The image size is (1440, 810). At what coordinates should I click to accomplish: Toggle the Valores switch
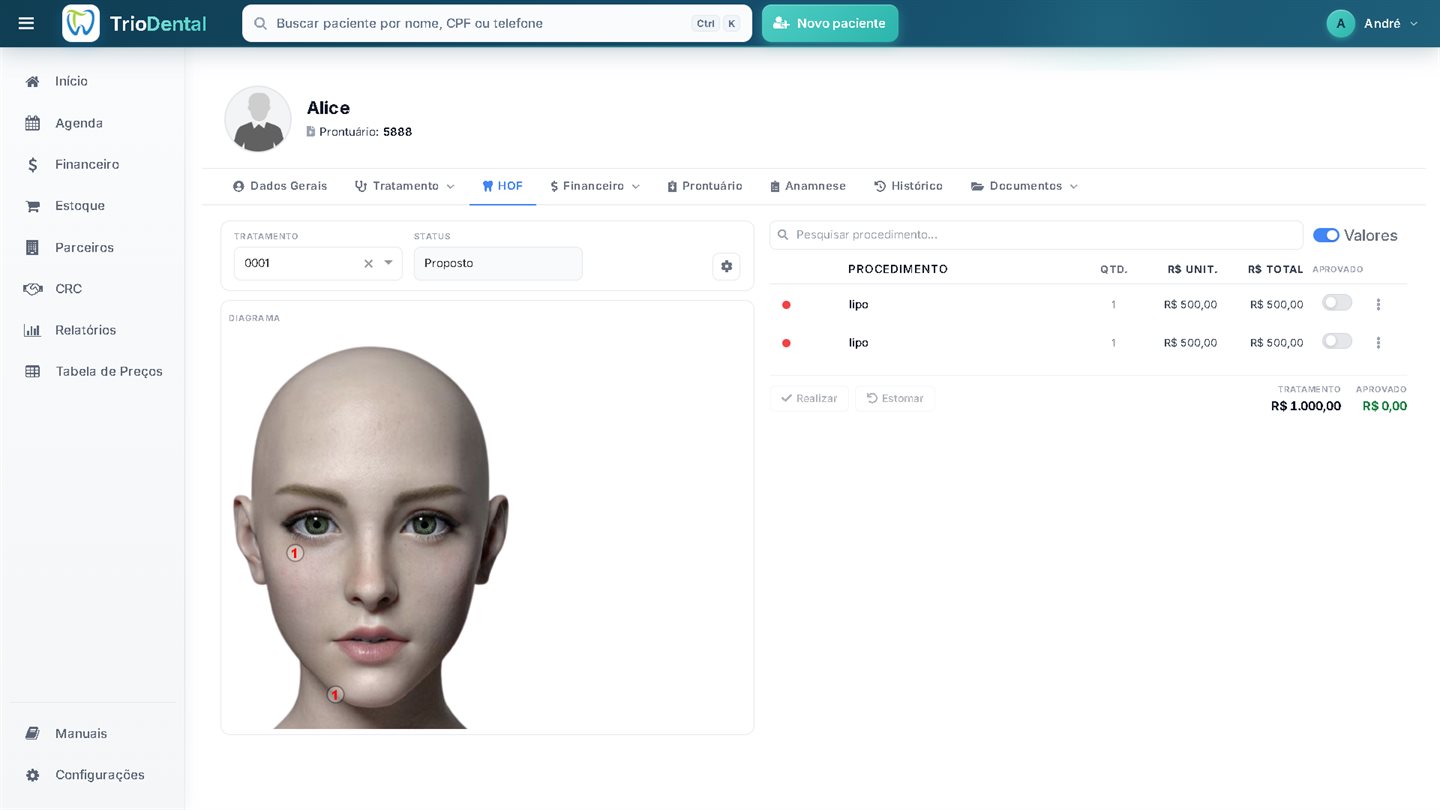tap(1326, 235)
